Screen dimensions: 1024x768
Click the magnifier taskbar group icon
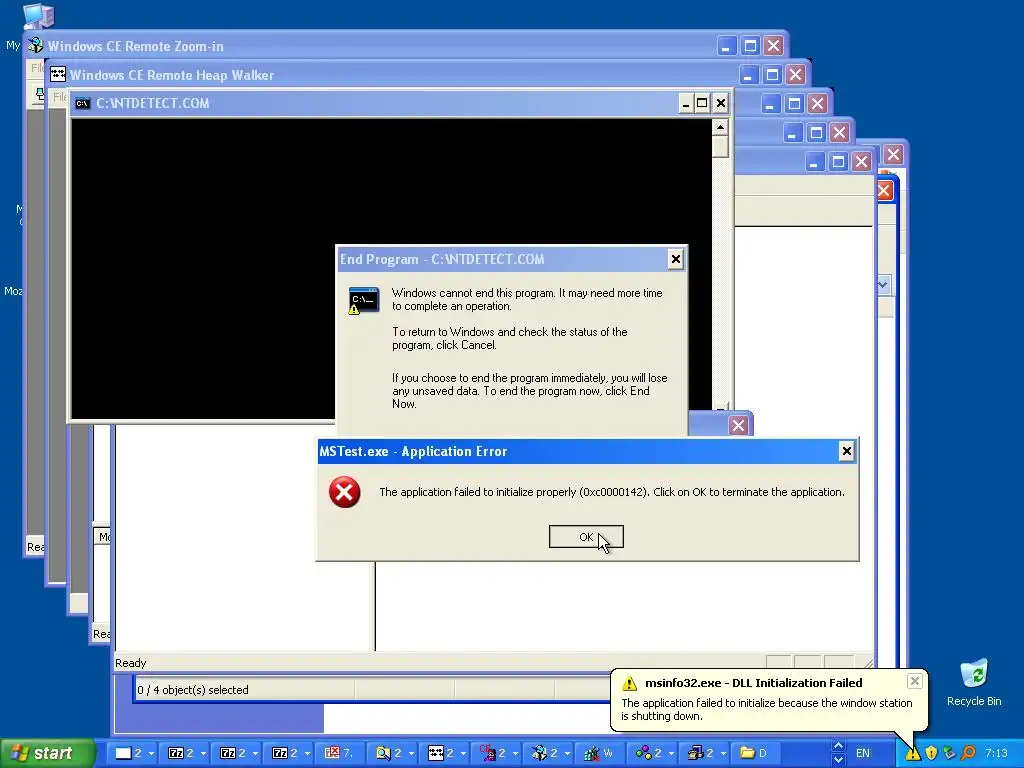(383, 753)
